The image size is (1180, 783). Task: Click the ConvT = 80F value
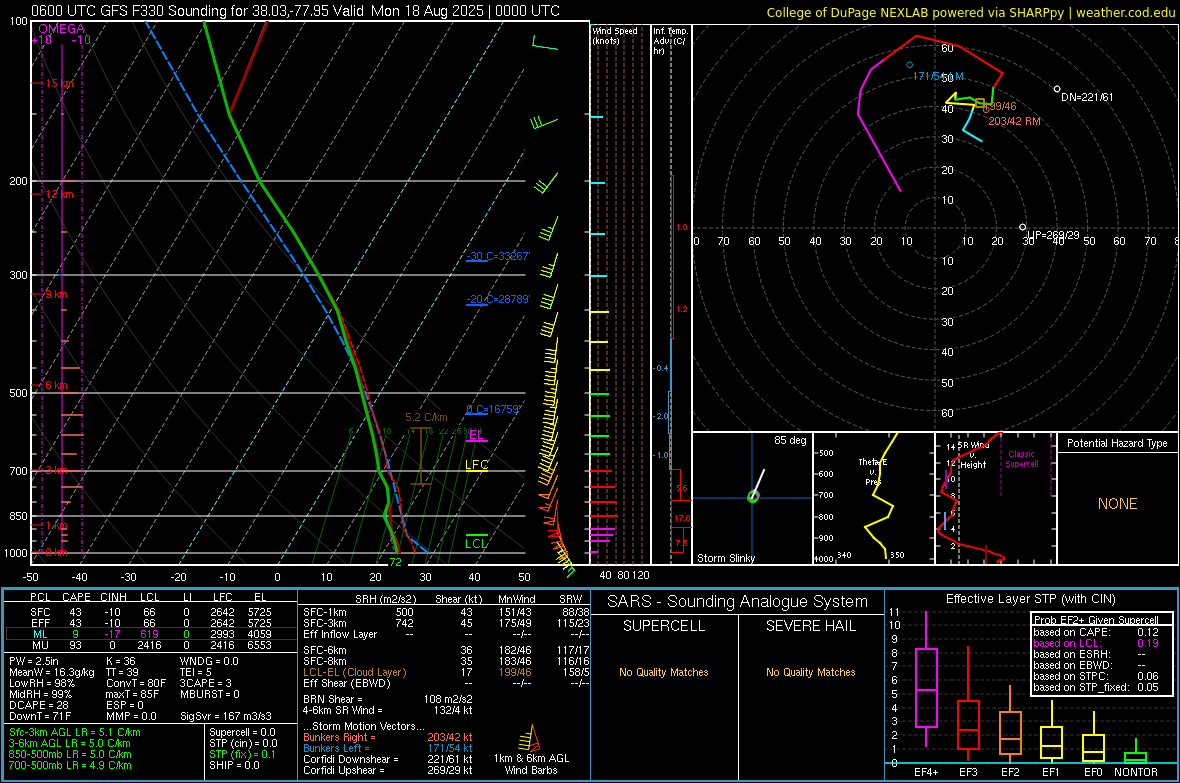135,683
